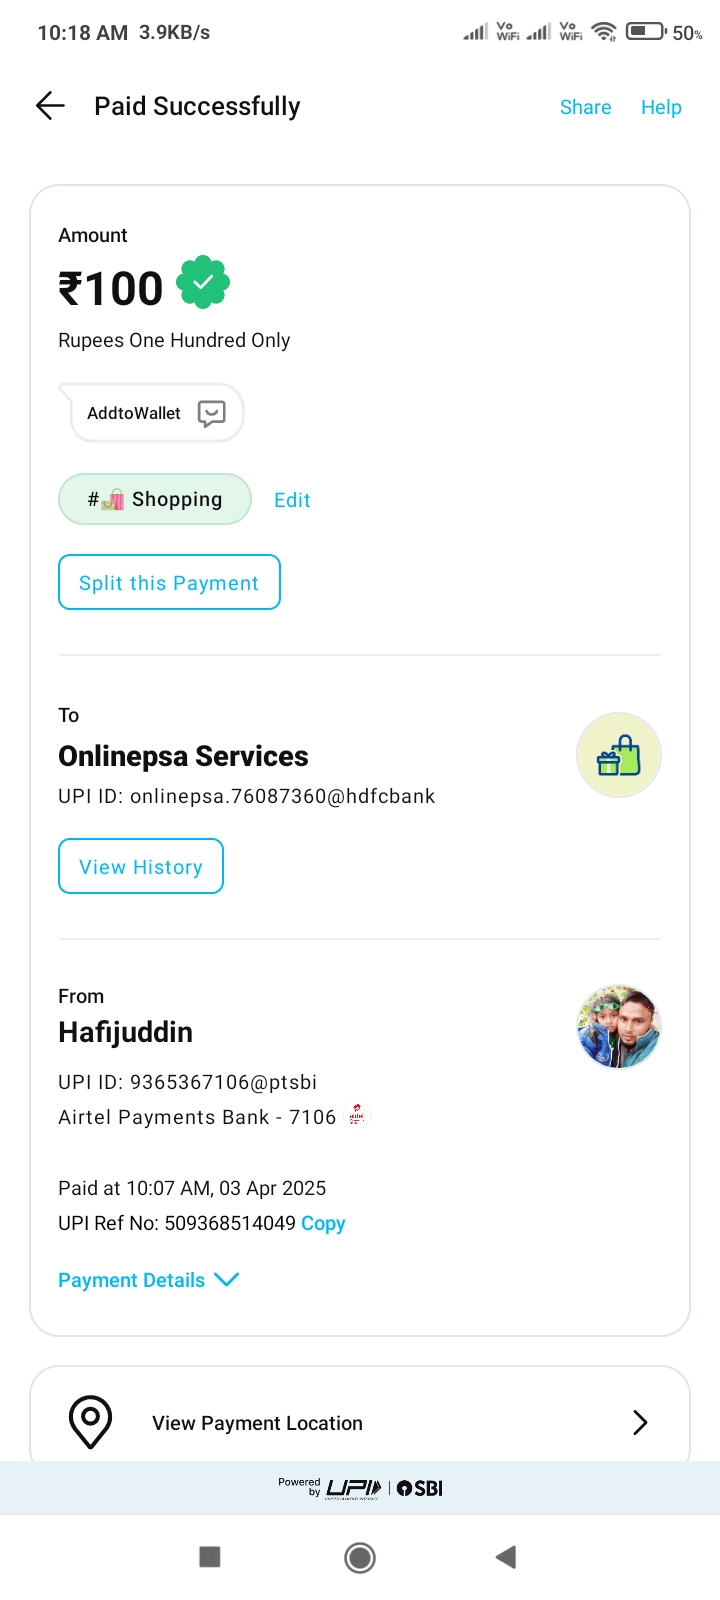Tap the back arrow icon
Viewport: 720px width, 1600px height.
tap(50, 106)
